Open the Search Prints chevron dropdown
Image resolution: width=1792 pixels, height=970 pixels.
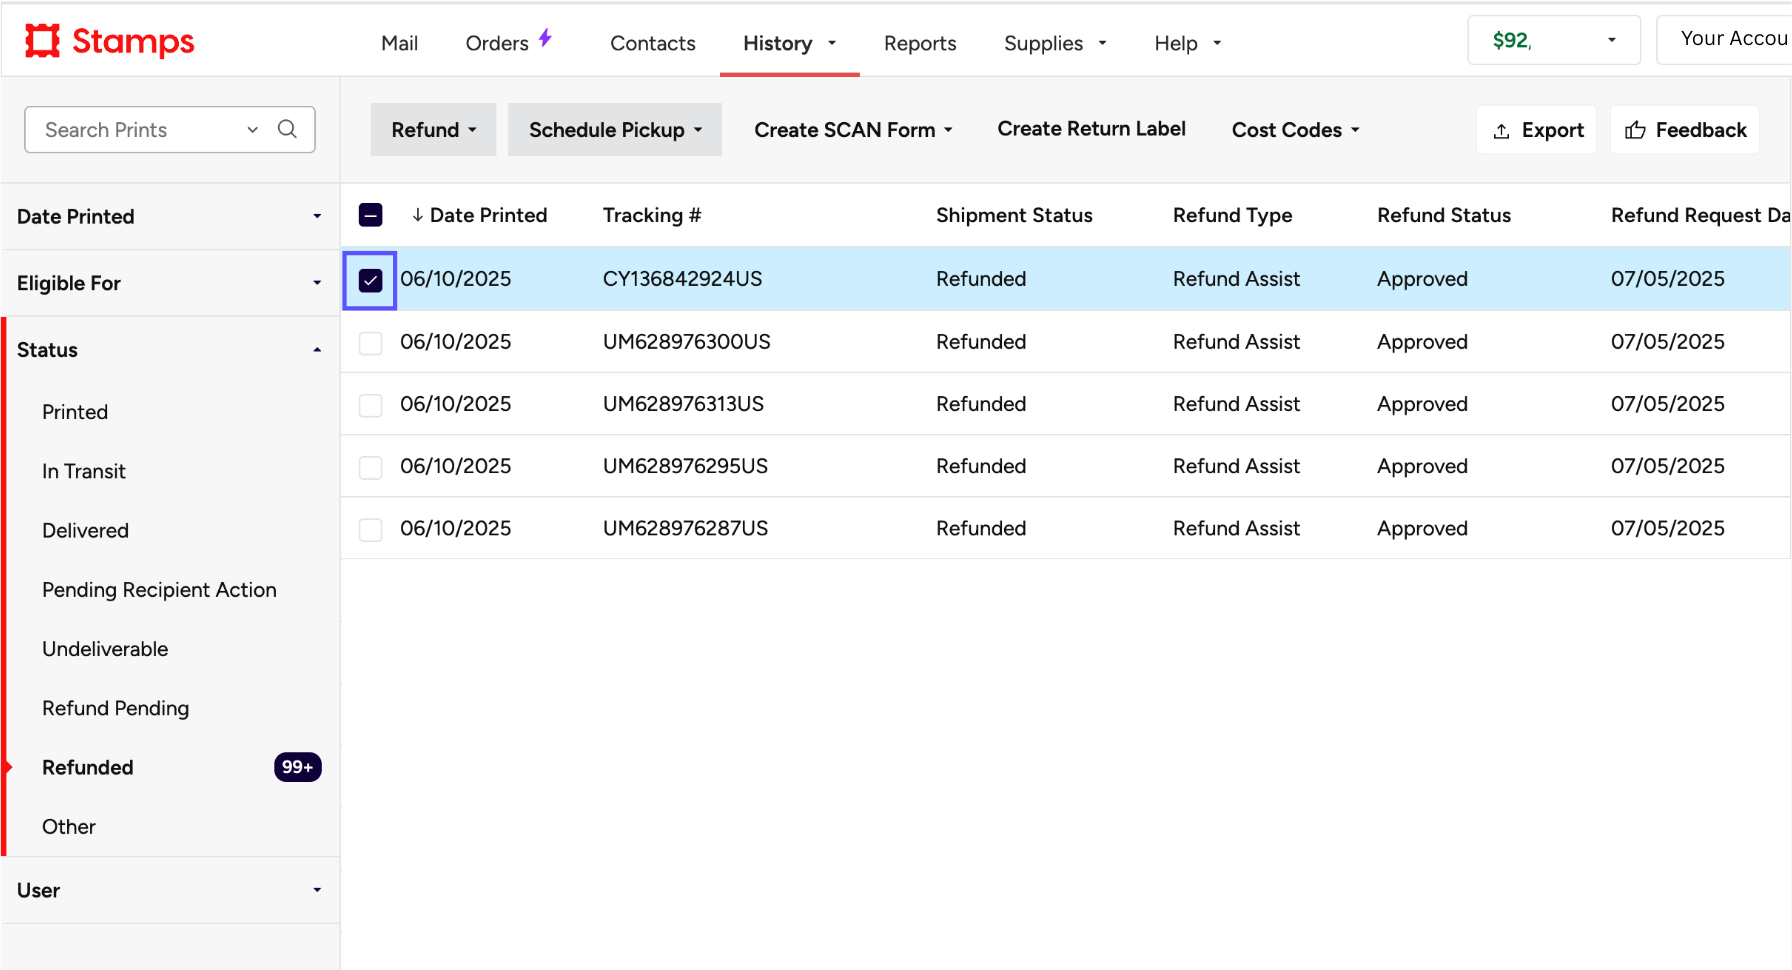253,130
